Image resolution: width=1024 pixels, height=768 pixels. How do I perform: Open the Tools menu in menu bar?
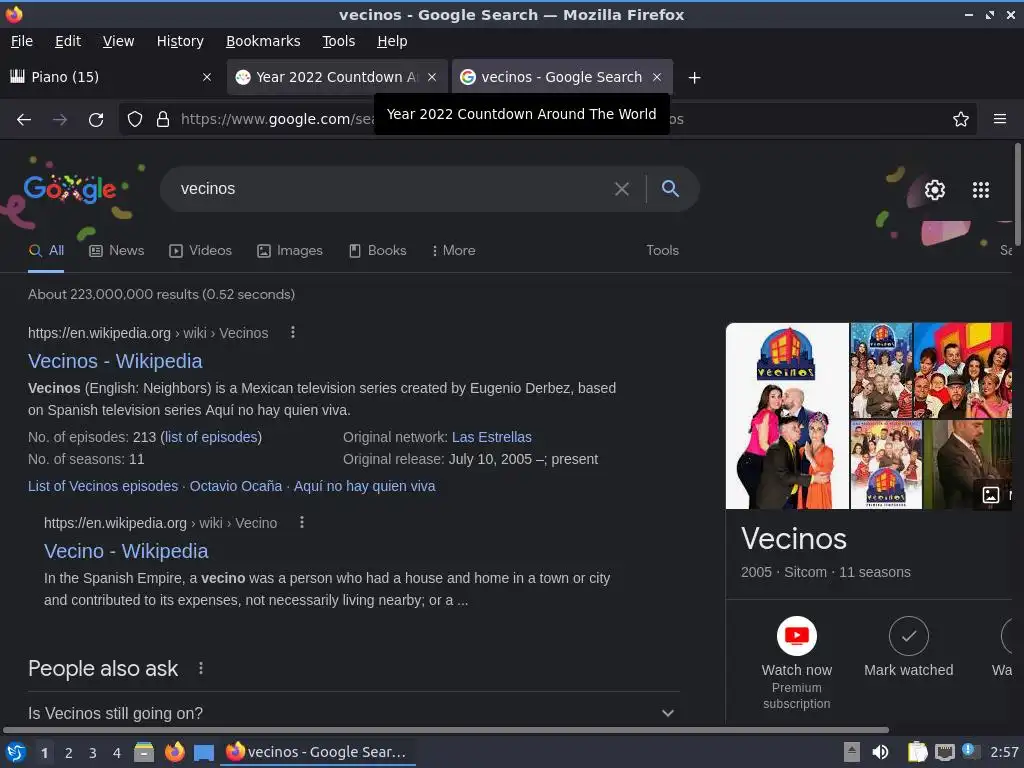coord(338,41)
